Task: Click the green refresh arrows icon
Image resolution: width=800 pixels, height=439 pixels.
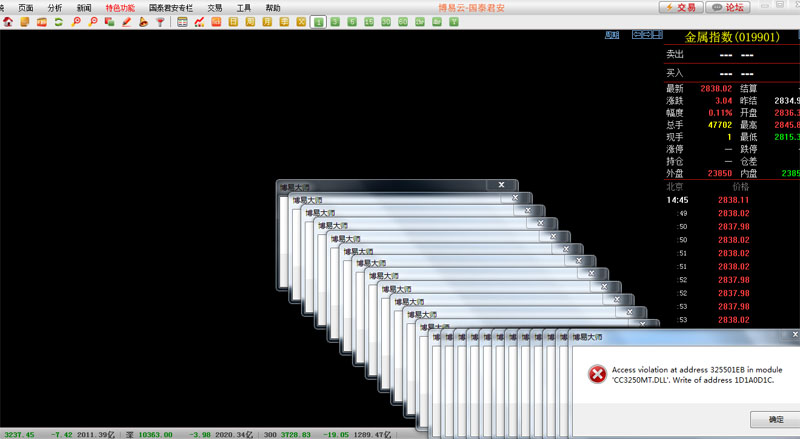Action: click(x=59, y=22)
